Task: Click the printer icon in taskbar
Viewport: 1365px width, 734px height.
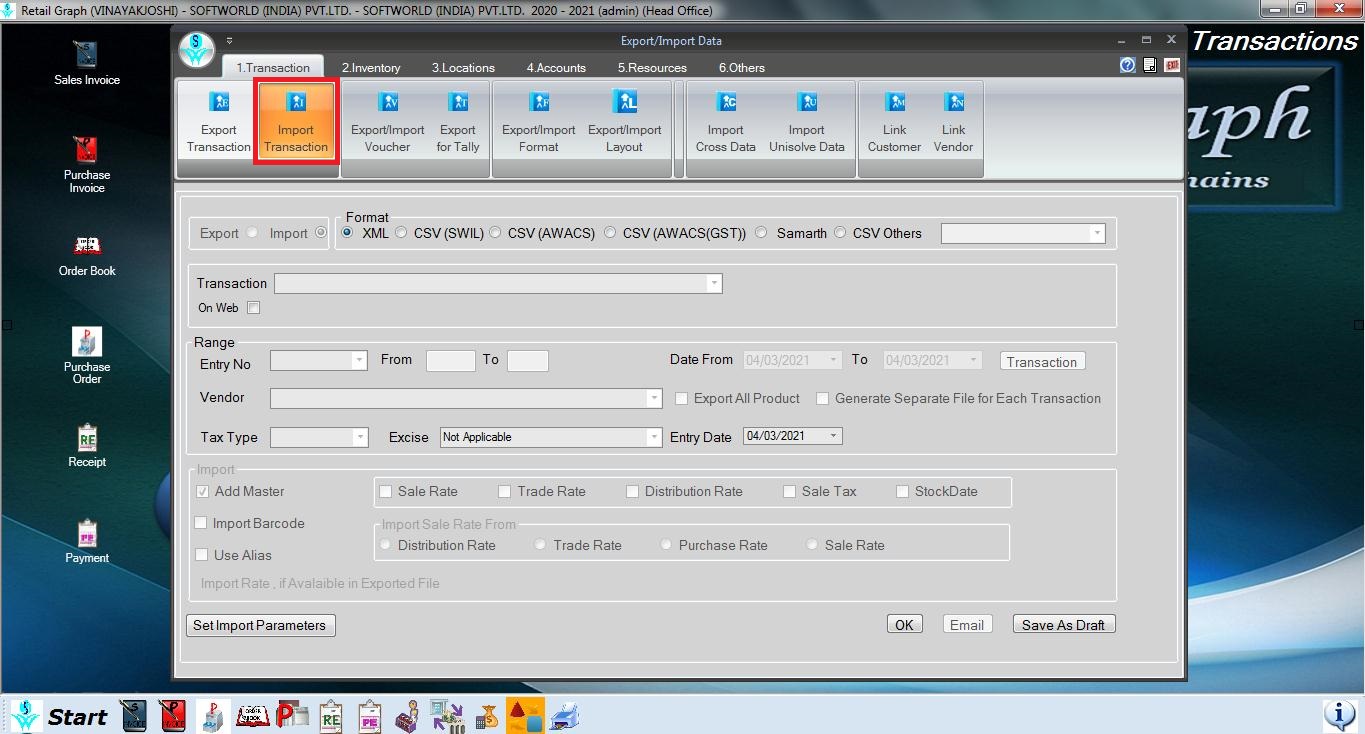Action: point(564,716)
